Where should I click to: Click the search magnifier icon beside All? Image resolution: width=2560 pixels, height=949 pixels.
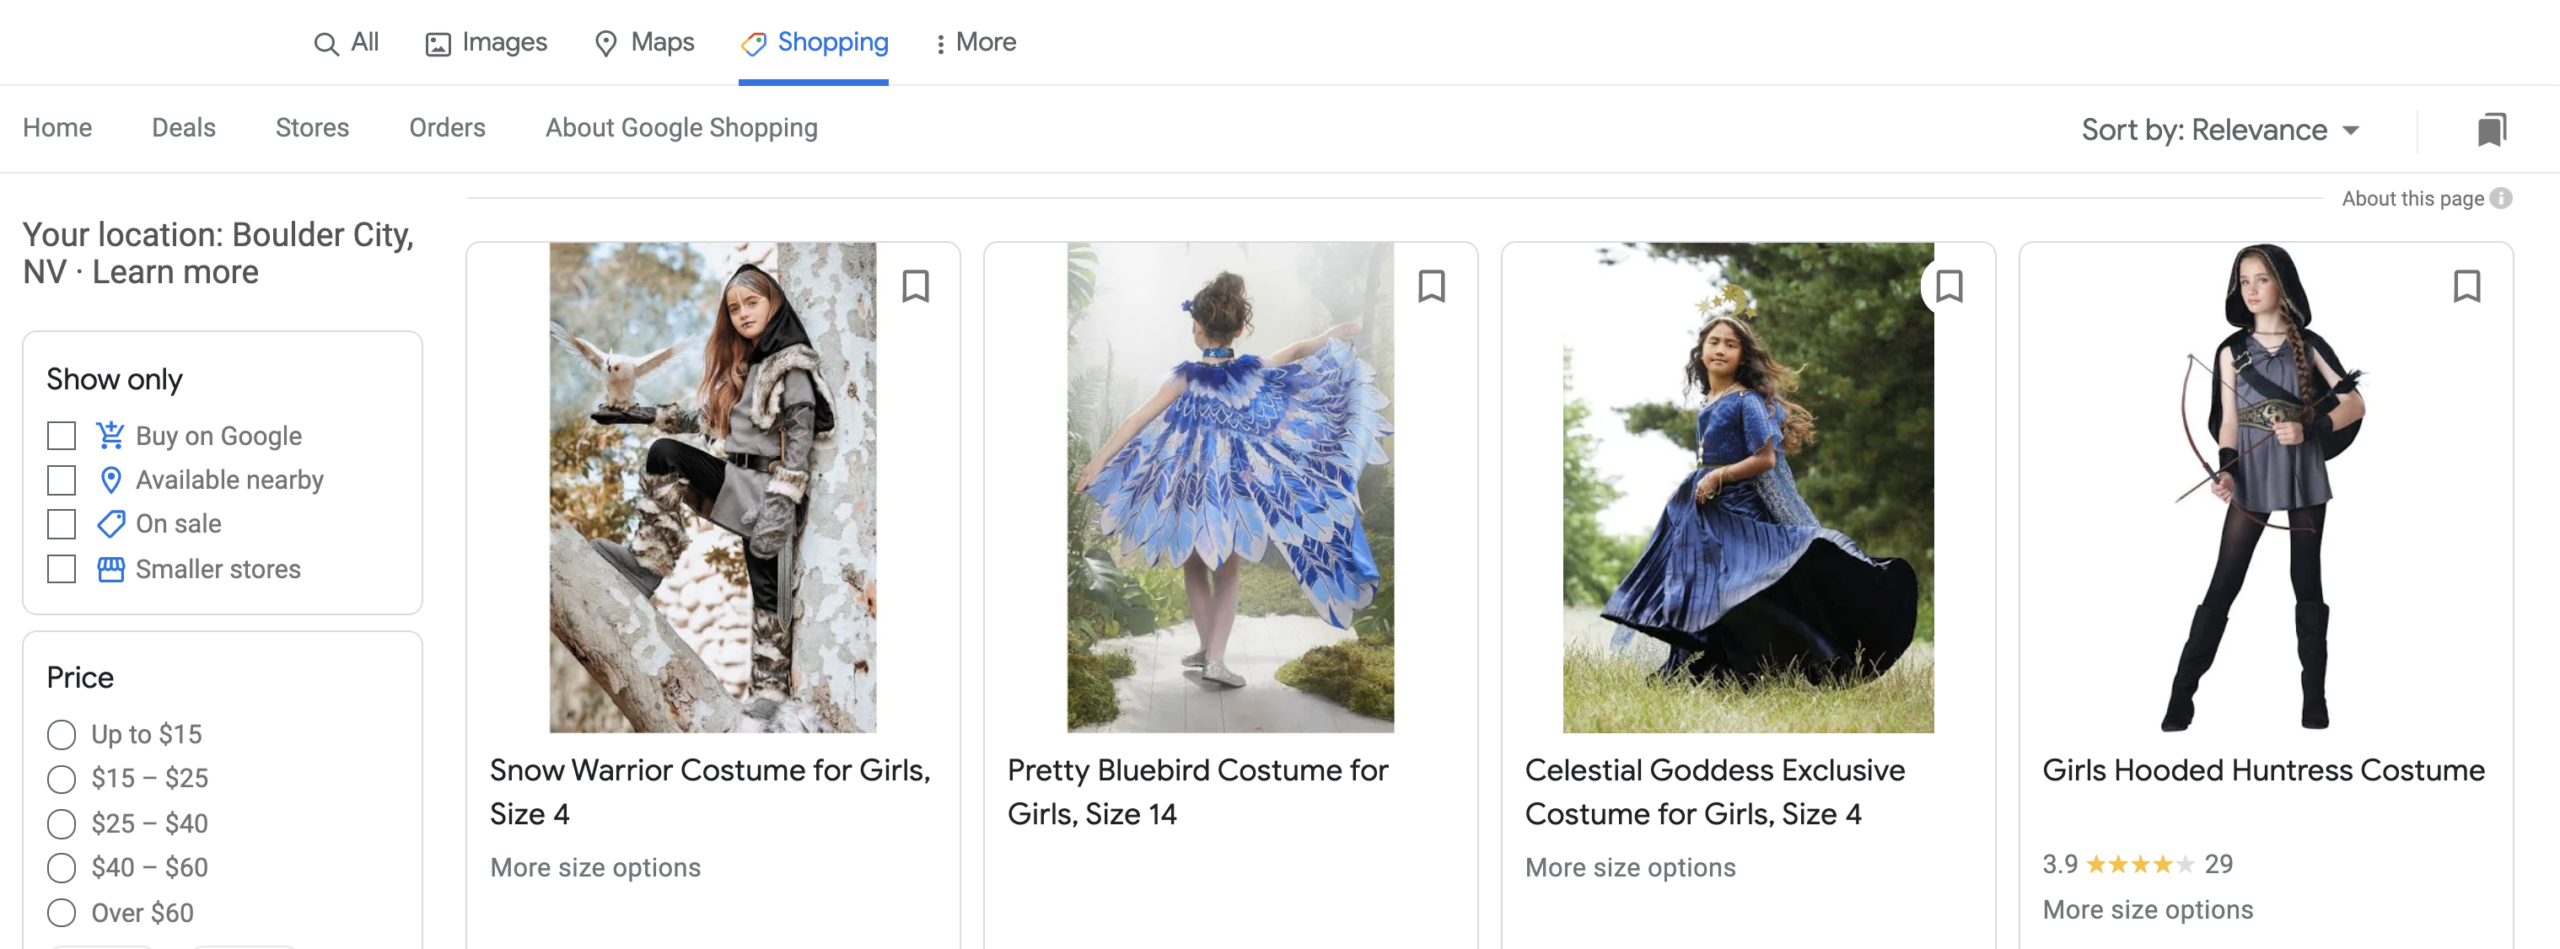click(326, 44)
